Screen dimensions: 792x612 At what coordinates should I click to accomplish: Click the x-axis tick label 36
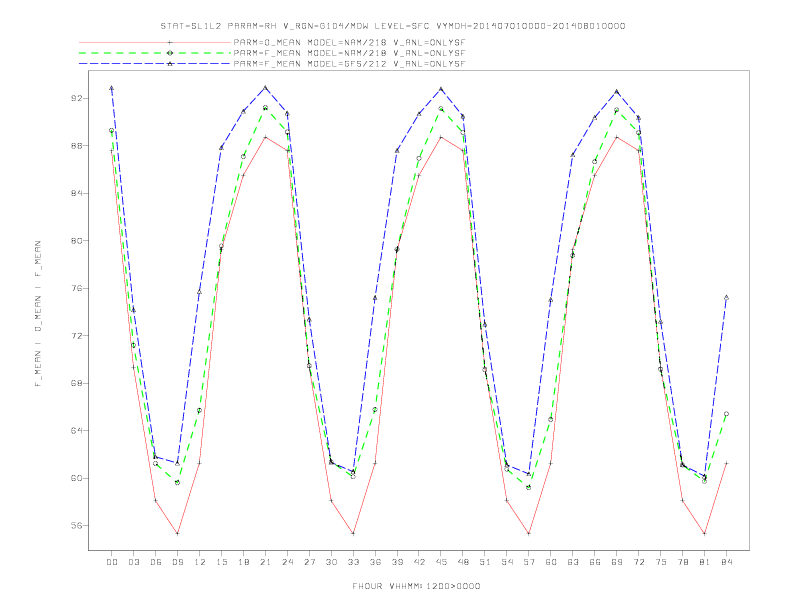[375, 562]
